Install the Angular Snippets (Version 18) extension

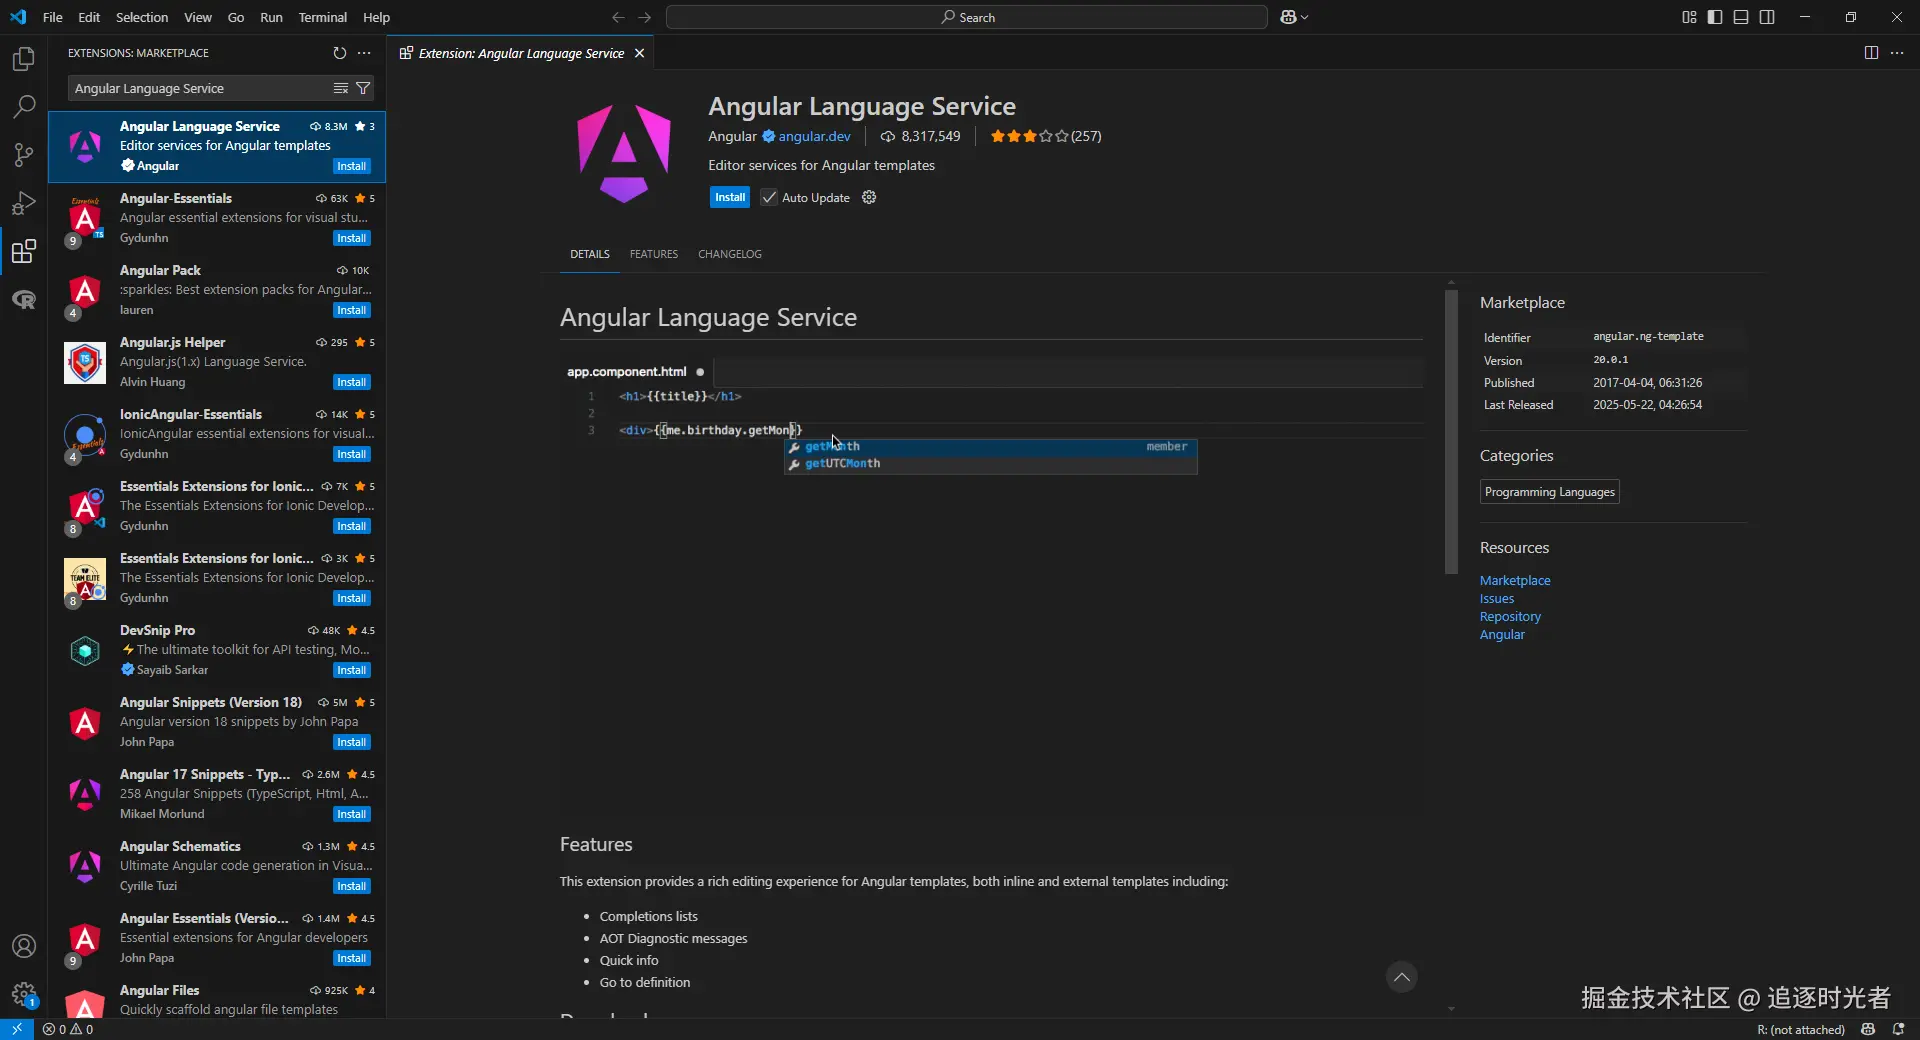(351, 742)
